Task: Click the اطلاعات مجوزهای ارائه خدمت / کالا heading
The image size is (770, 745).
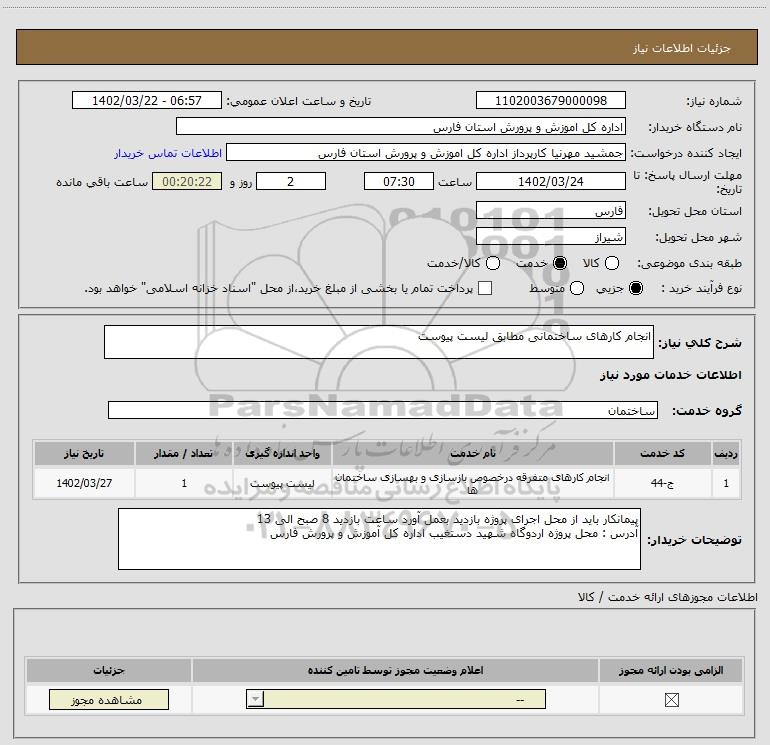Action: (667, 597)
